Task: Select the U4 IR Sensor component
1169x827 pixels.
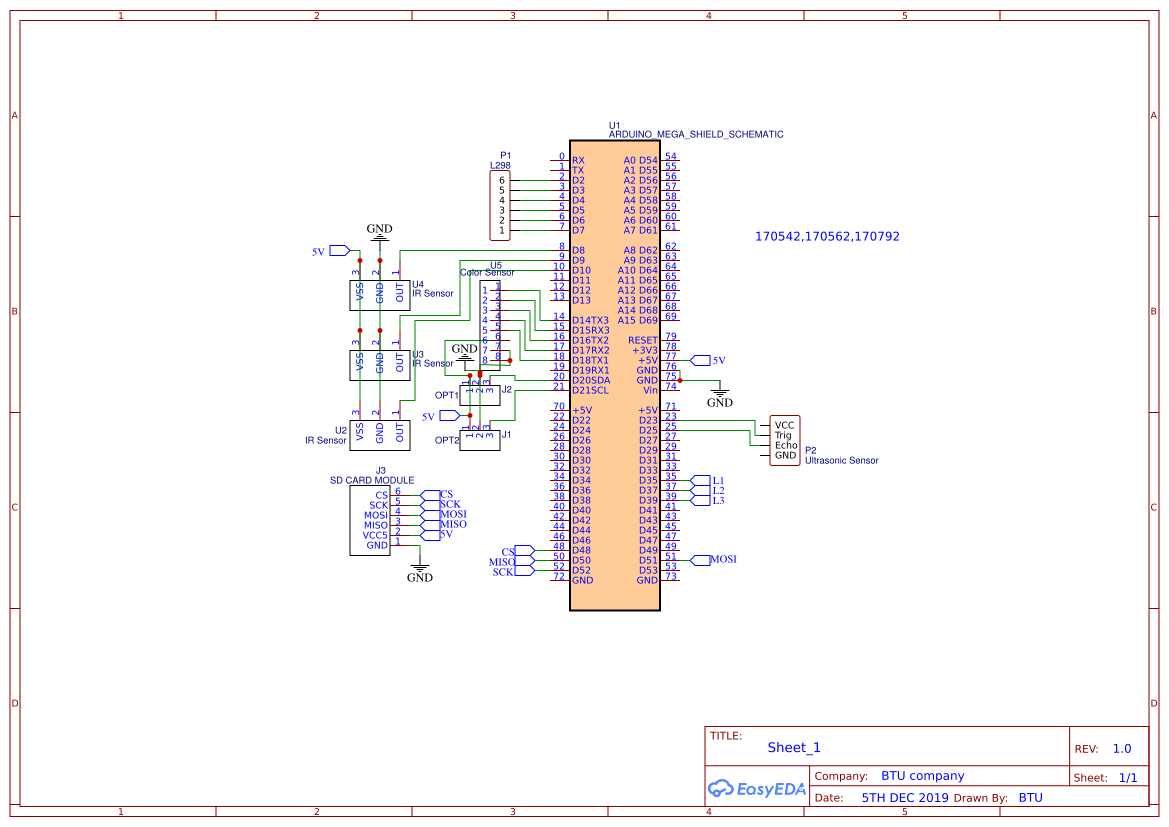Action: pyautogui.click(x=380, y=295)
